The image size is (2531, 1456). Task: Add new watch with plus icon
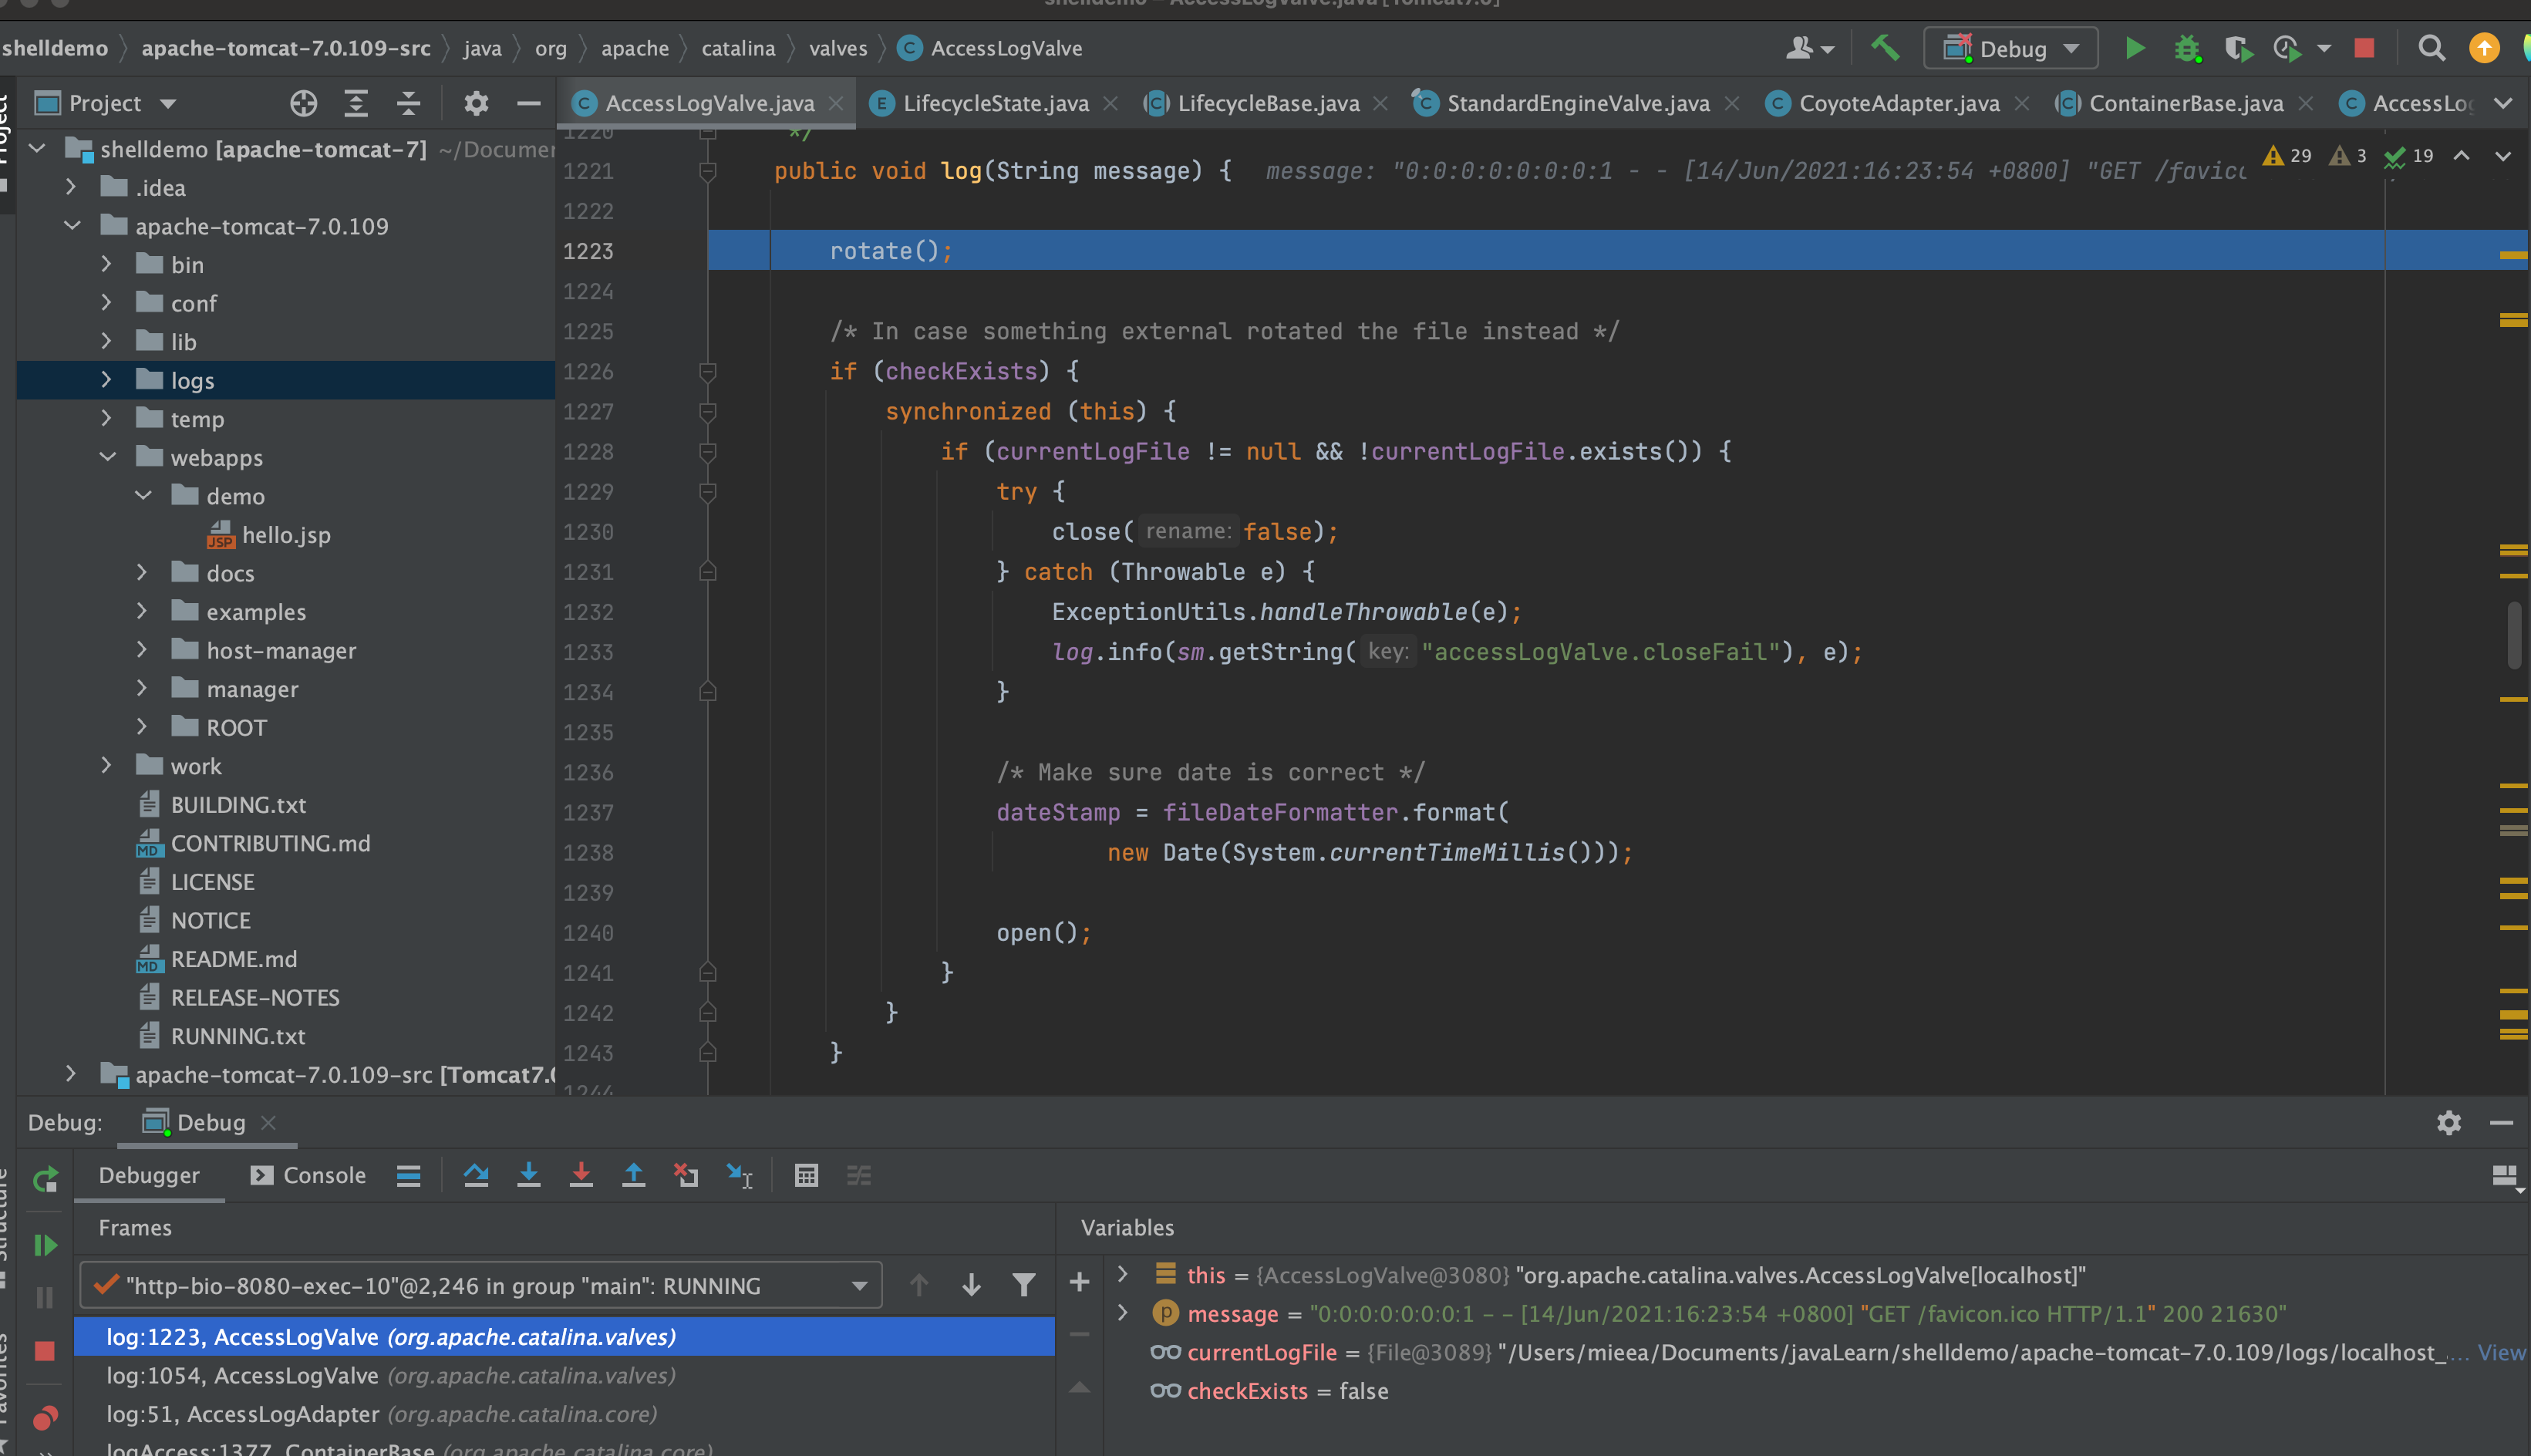point(1079,1282)
